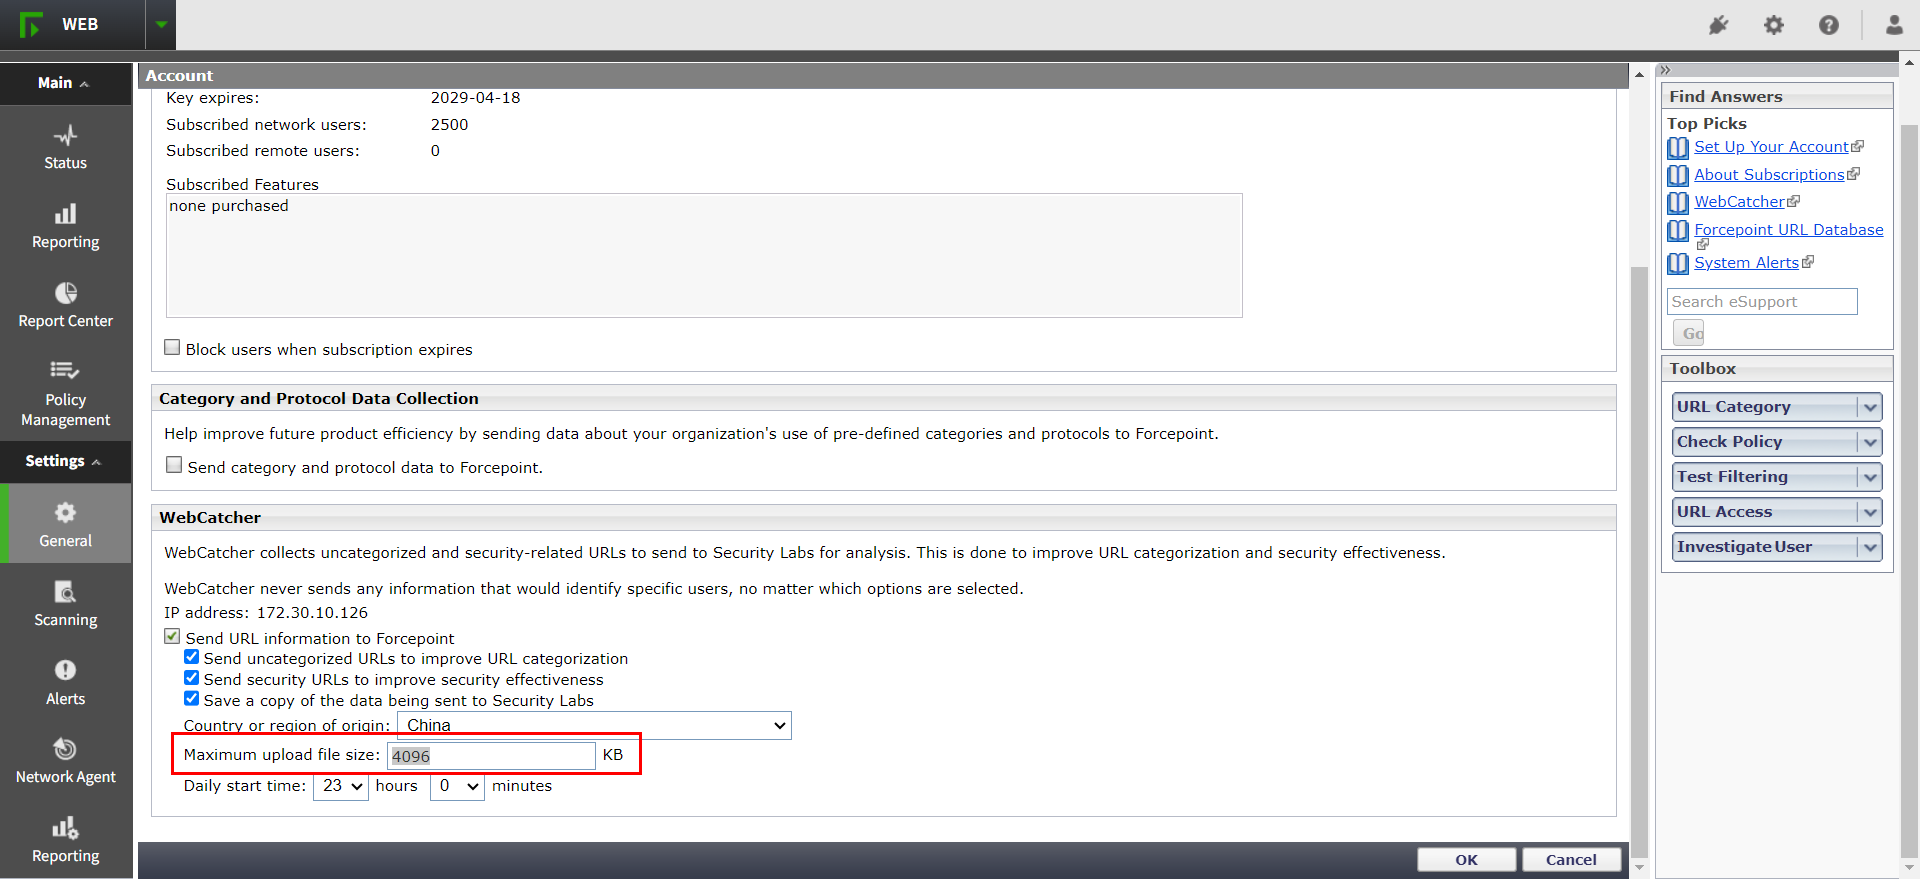Screen dimensions: 1920x879
Task: Expand the Investigate User toolbox
Action: click(1777, 547)
